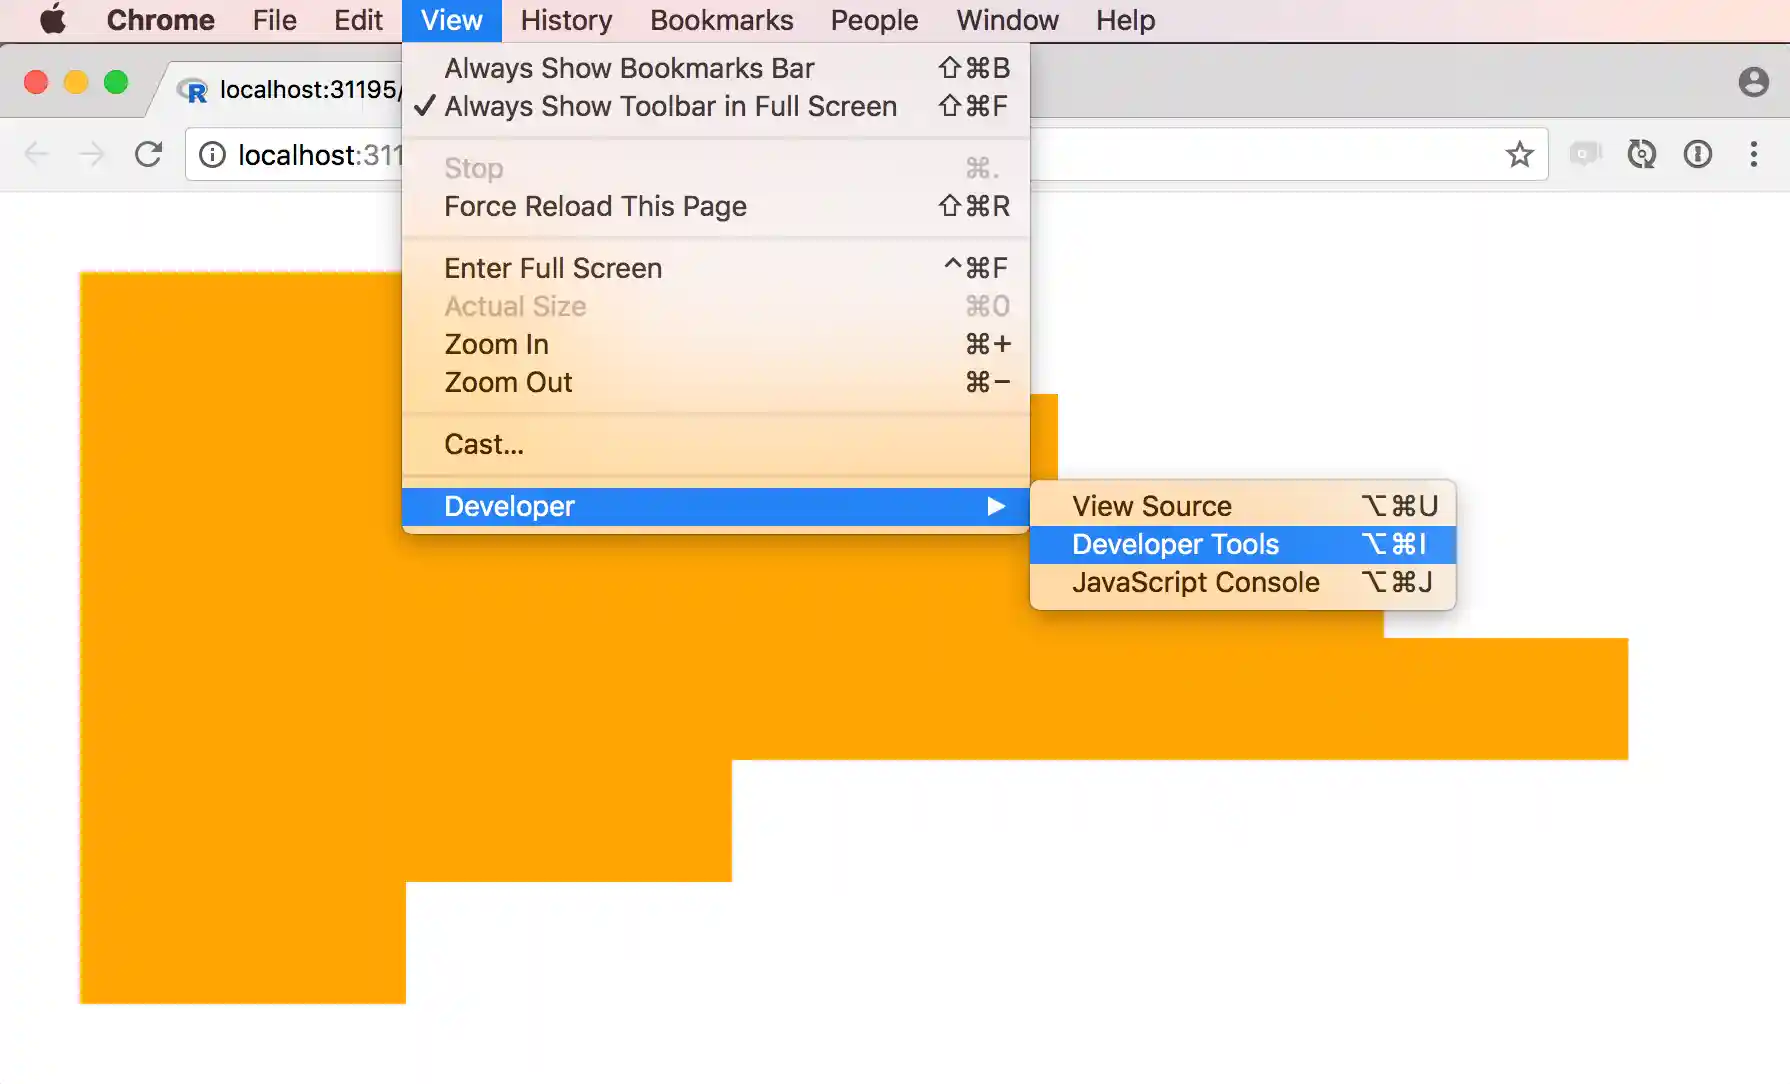Open Developer Tools from the submenu
This screenshot has width=1790, height=1084.
(1243, 544)
